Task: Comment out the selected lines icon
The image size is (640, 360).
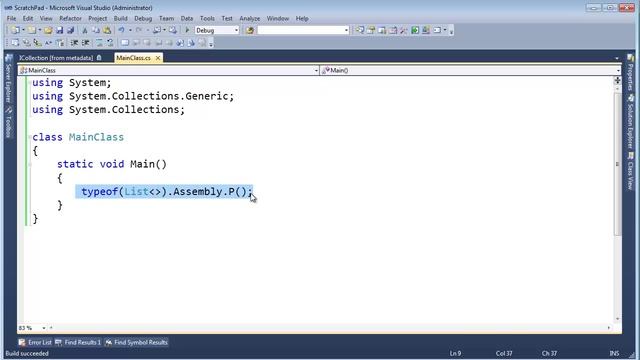Action: pos(99,42)
